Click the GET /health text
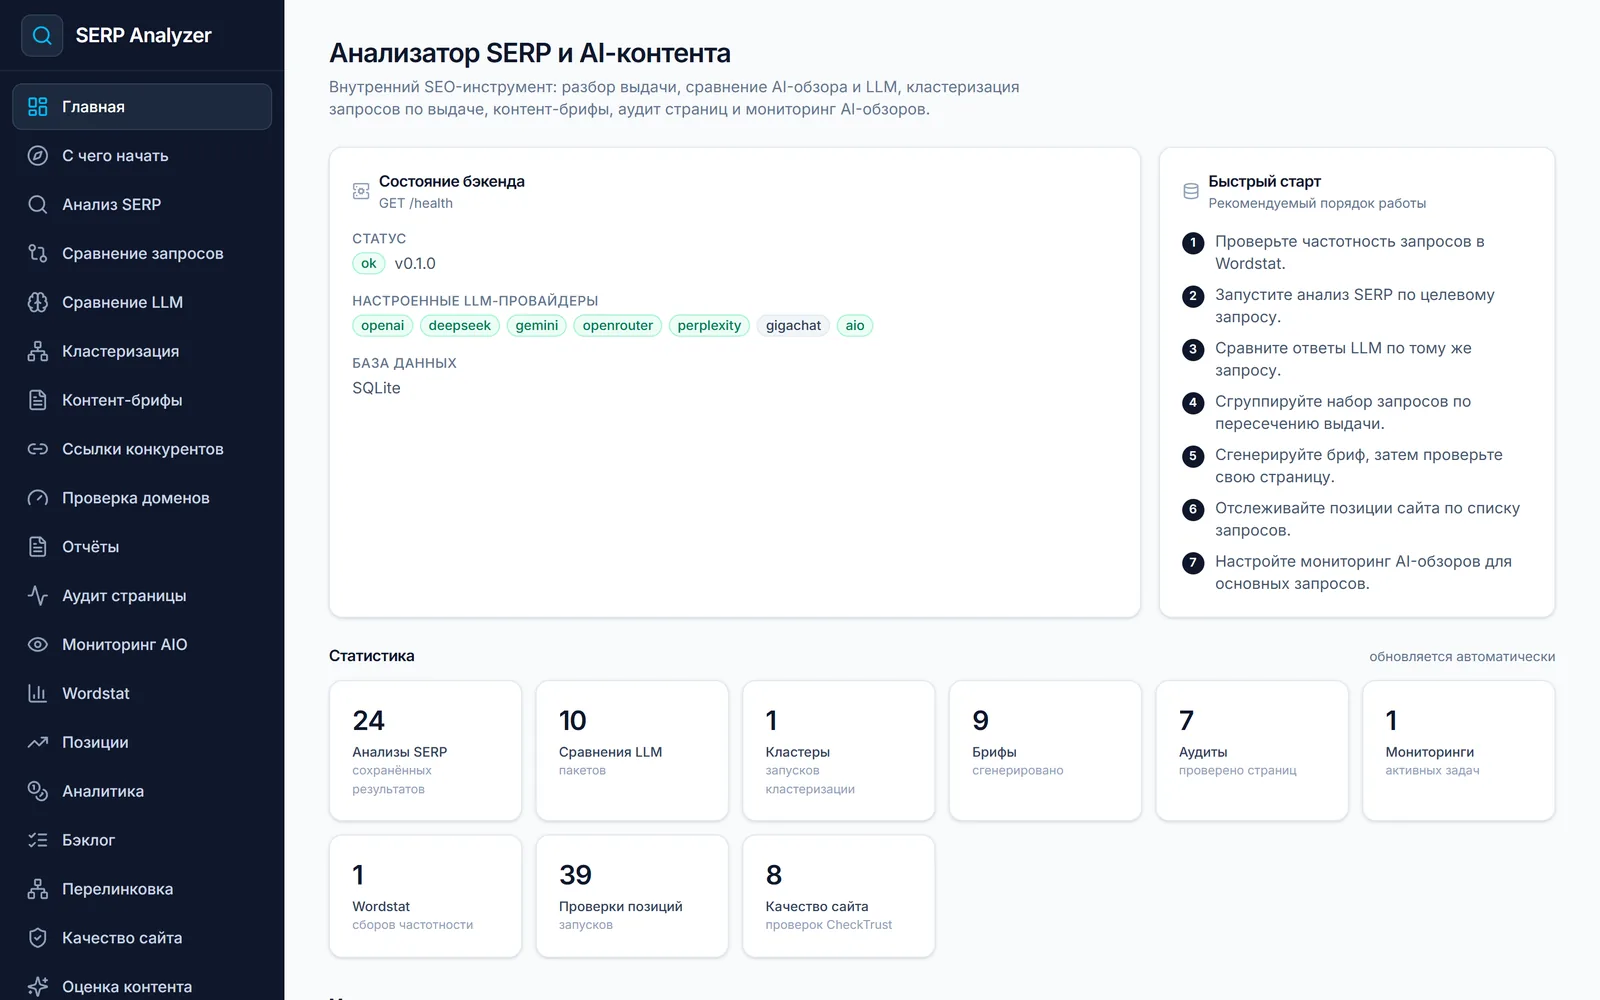Screen dimensions: 1600x1000 pyautogui.click(x=416, y=203)
